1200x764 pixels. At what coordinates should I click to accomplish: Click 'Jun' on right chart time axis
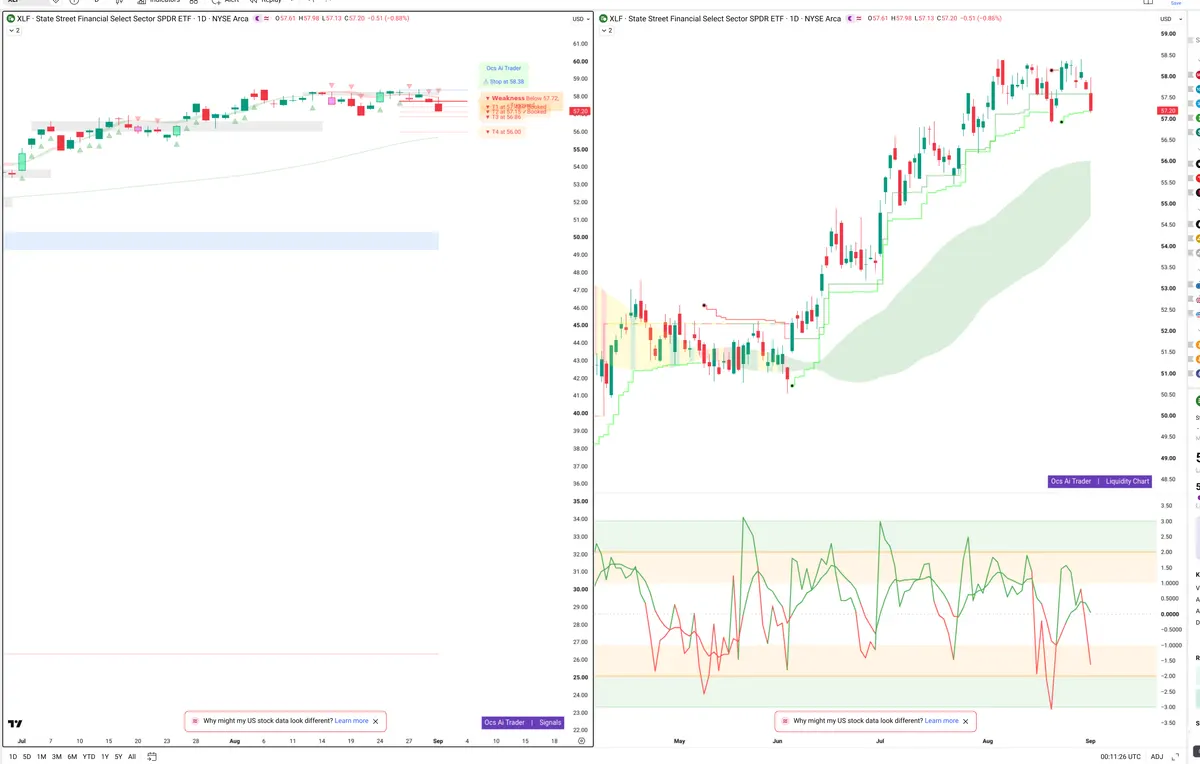pyautogui.click(x=777, y=741)
